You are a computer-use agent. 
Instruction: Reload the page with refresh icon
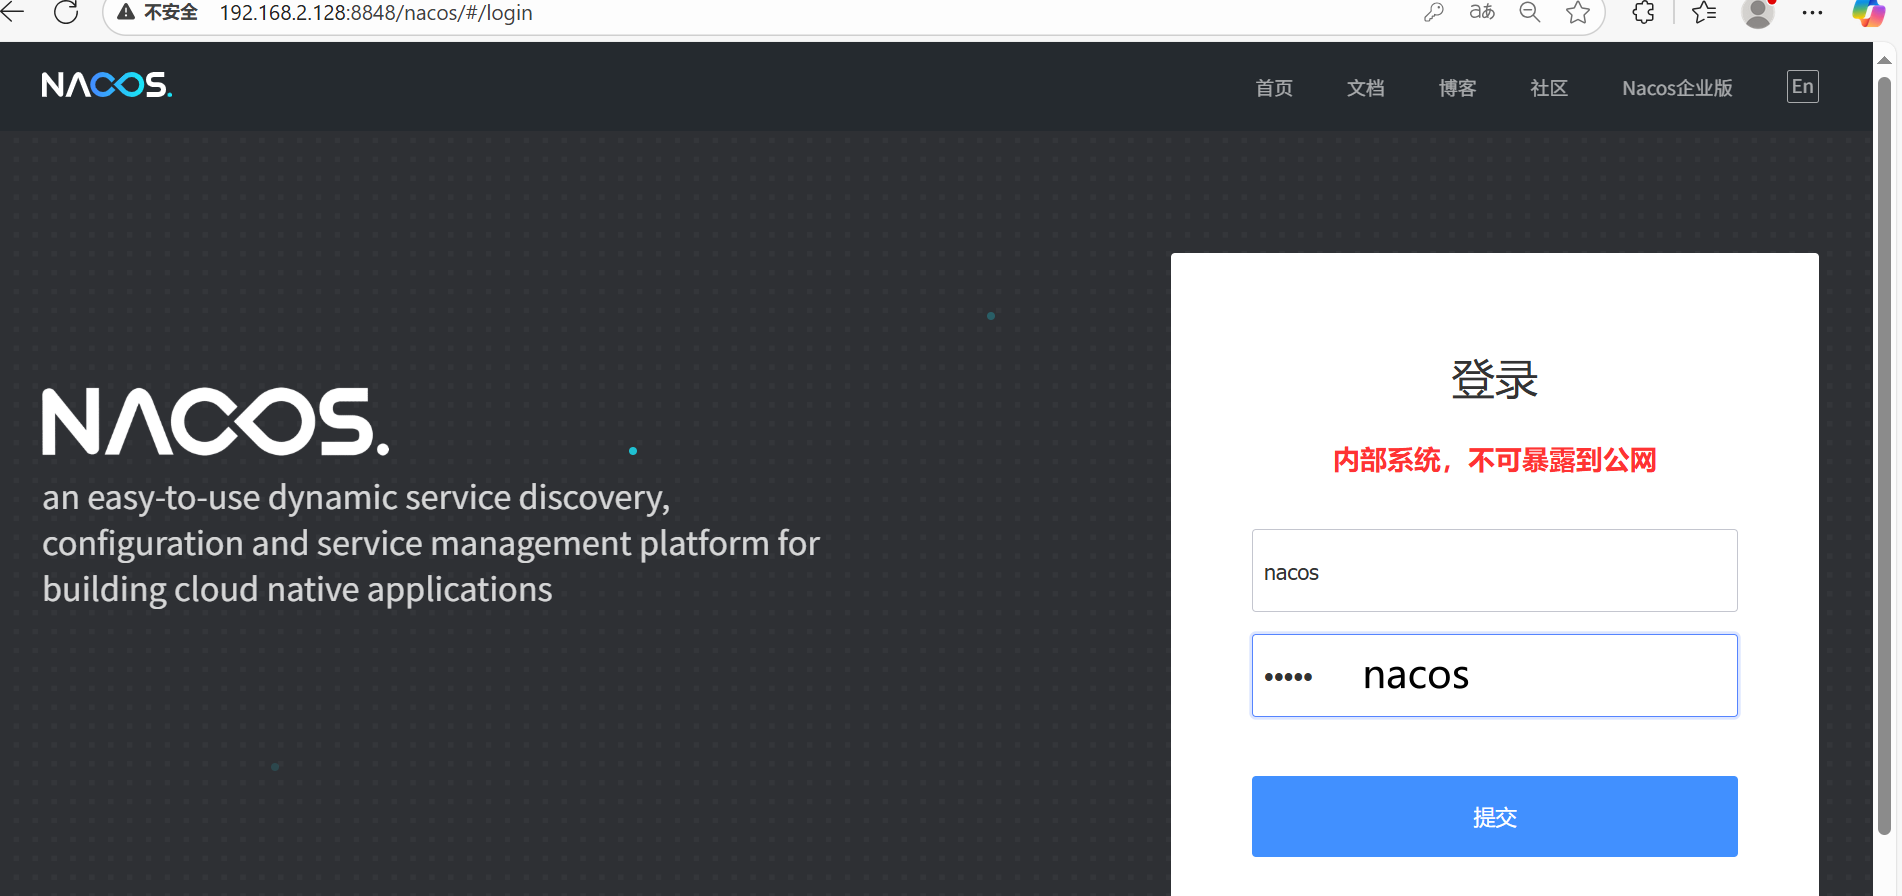click(66, 13)
